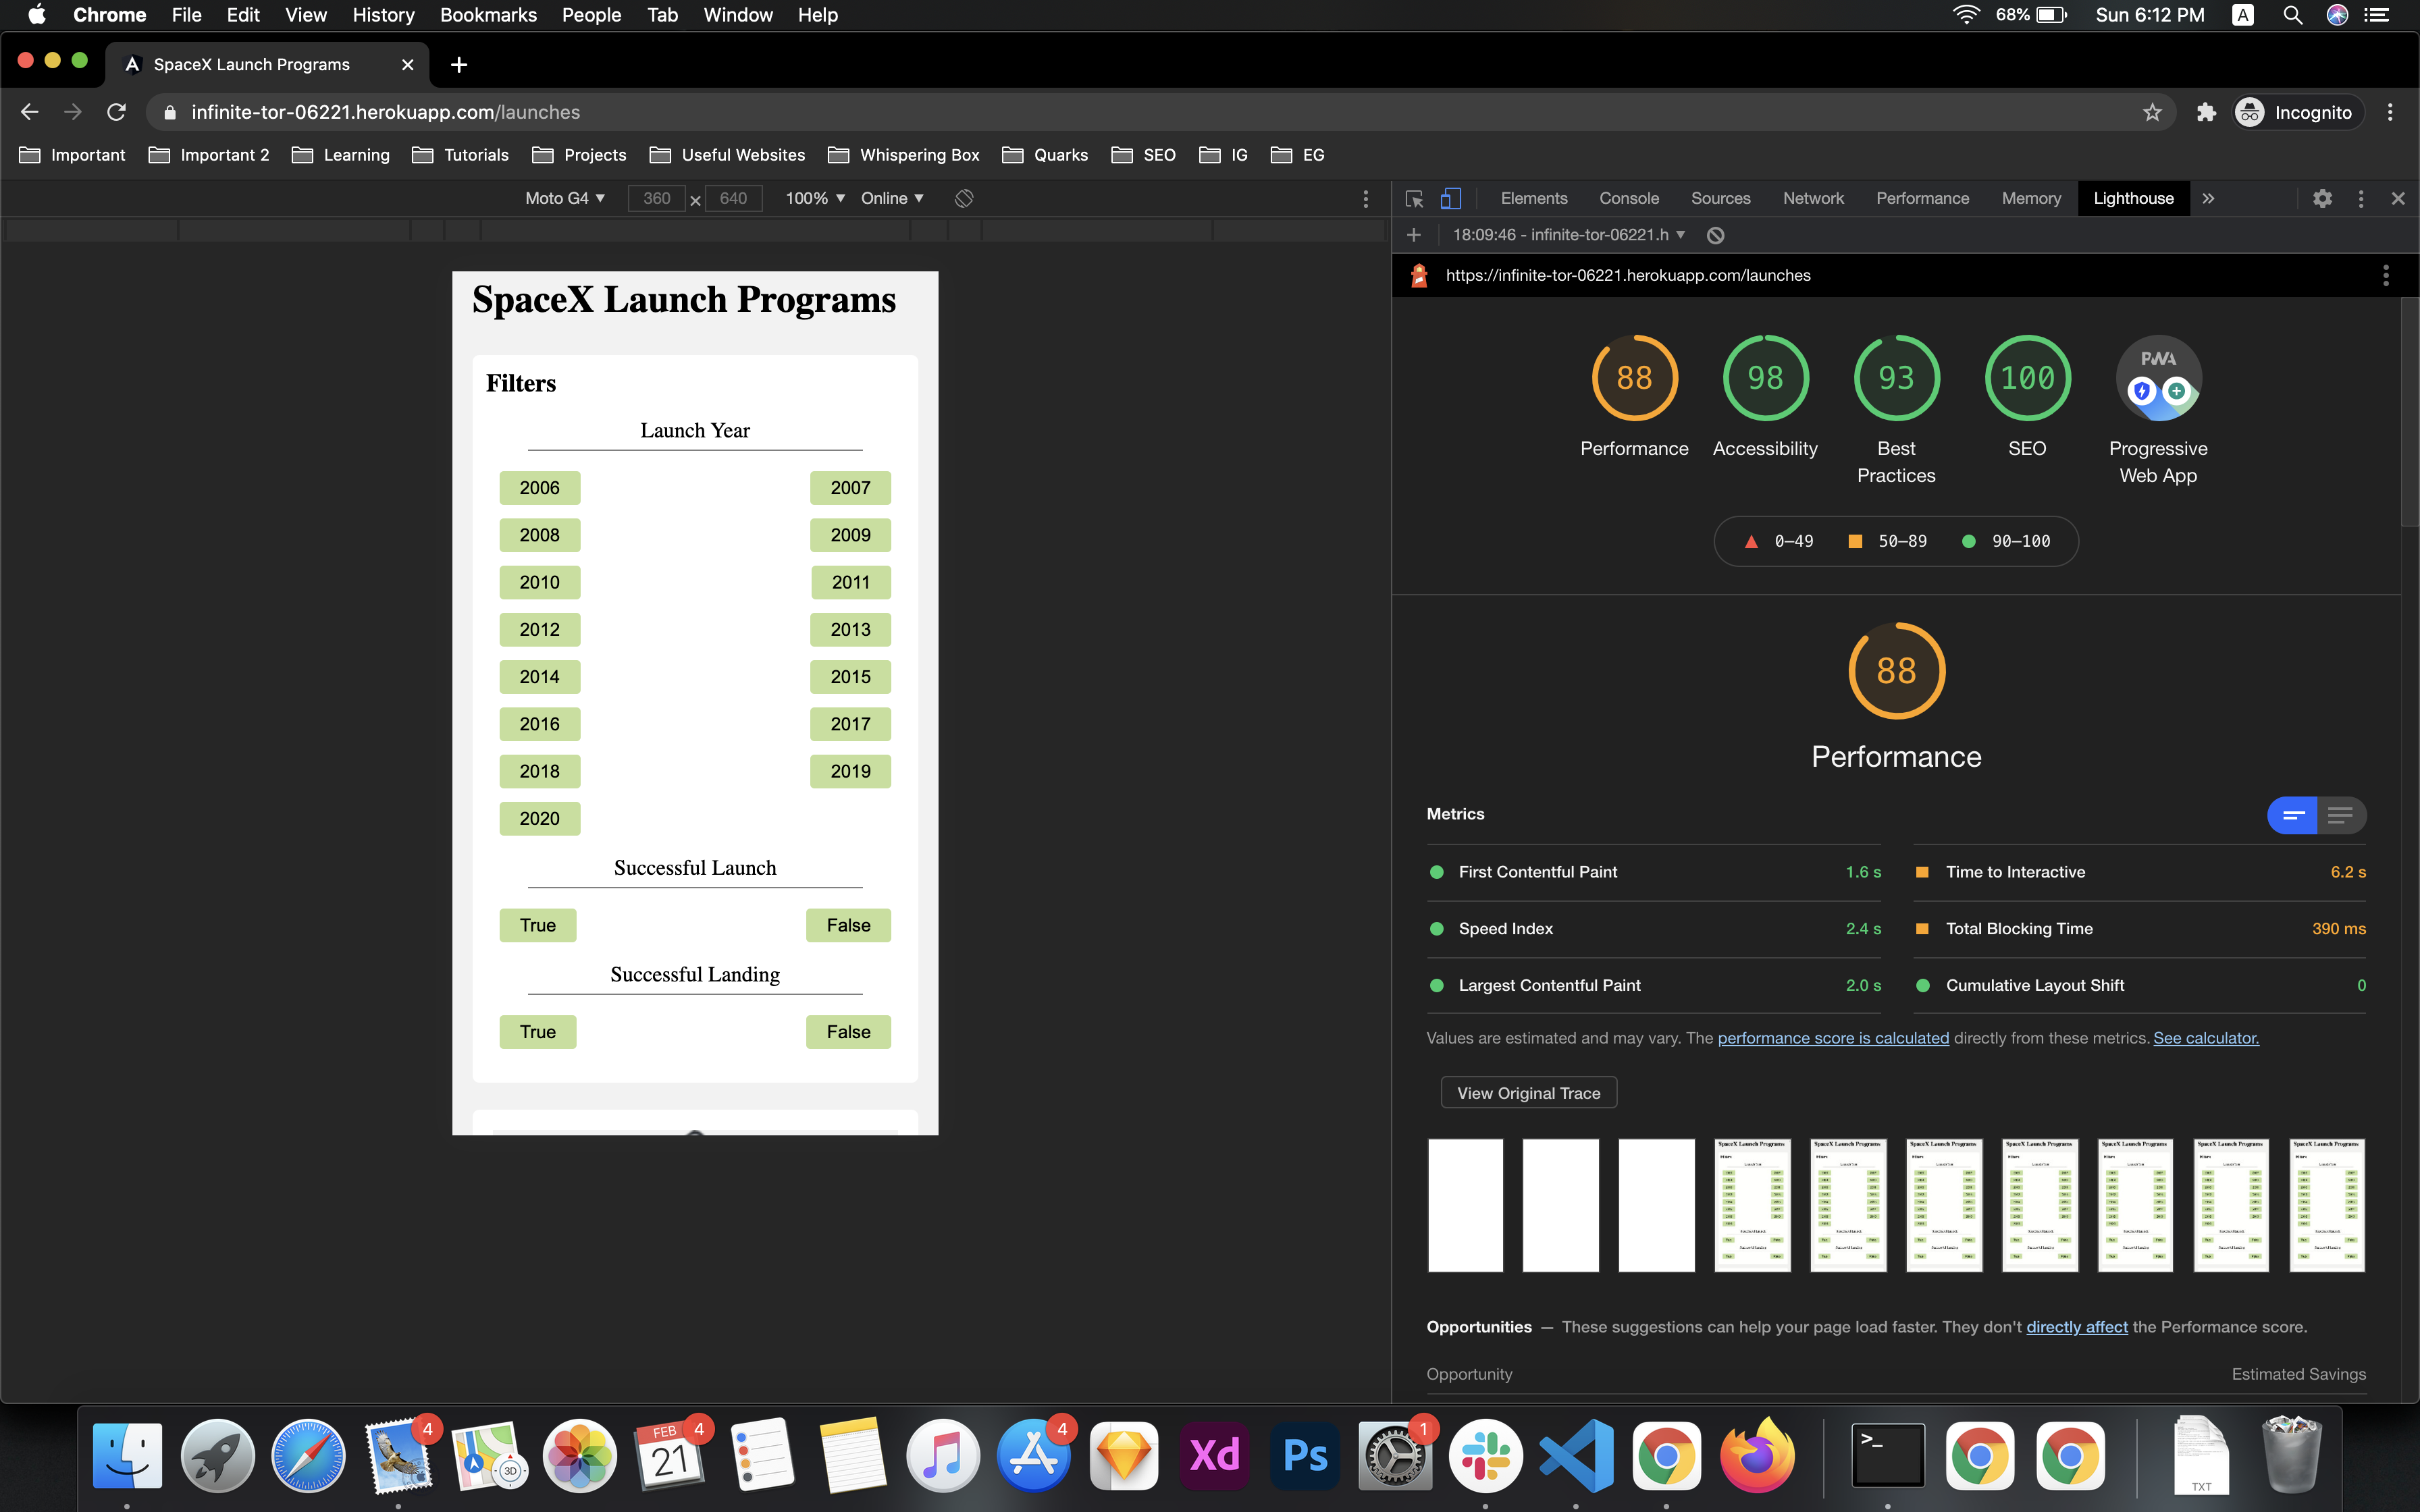Bookmark this page with the star icon
This screenshot has height=1512, width=2420.
point(2152,112)
